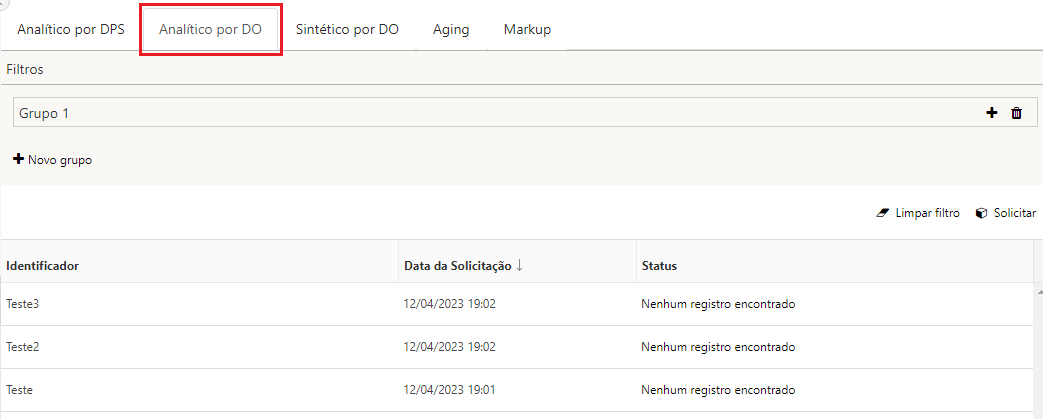
Task: Click the sort arrow beside Data da Solicitação
Action: point(520,266)
